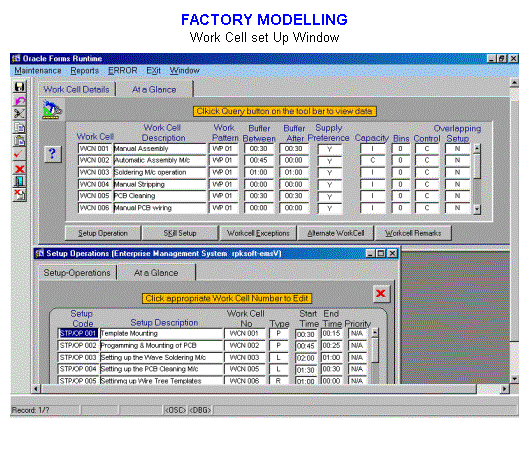Click Start Time 02:00 for STP/OP 003
Image resolution: width=530 pixels, height=449 pixels.
[x=306, y=358]
